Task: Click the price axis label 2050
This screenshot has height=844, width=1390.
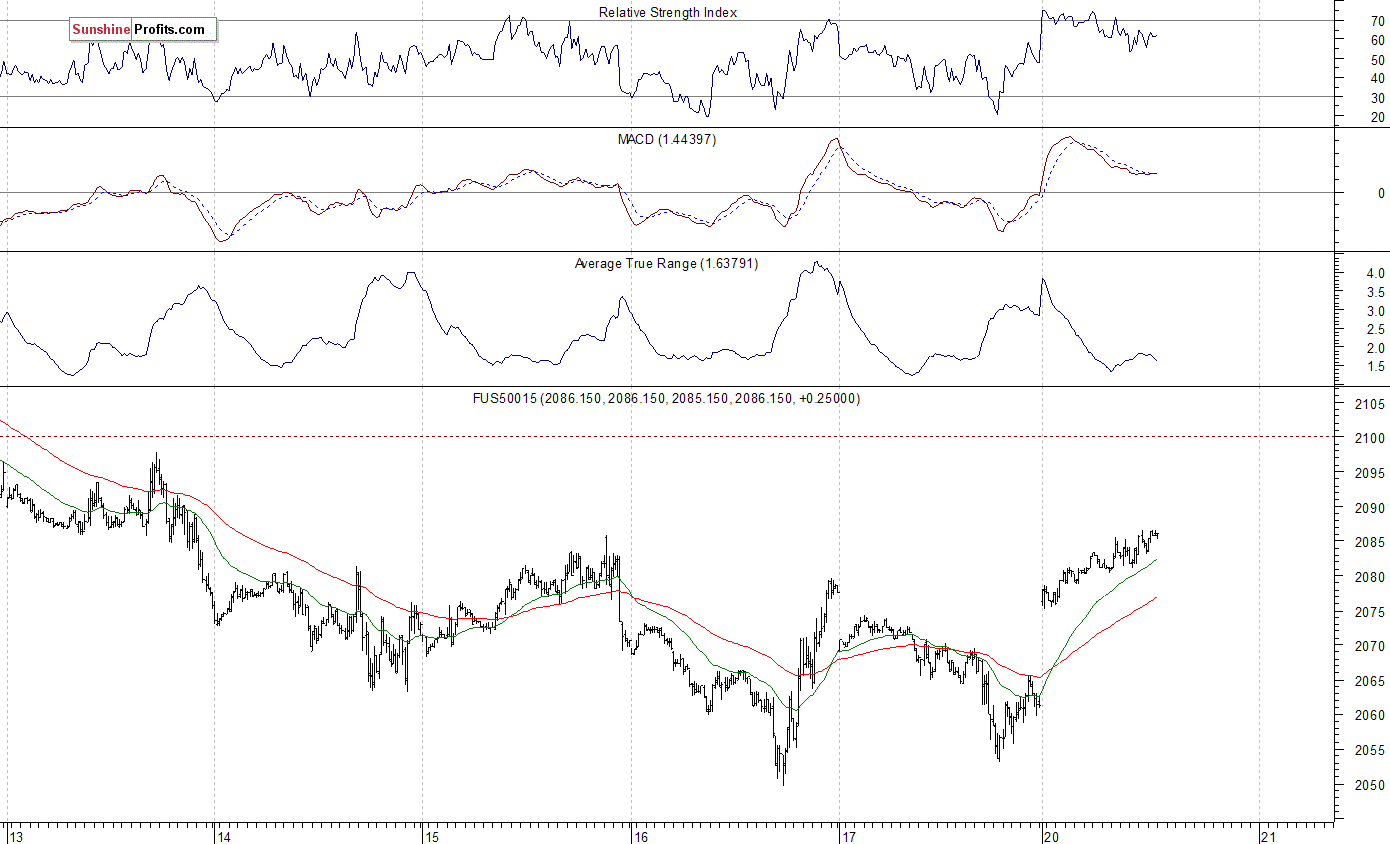Action: coord(1371,785)
